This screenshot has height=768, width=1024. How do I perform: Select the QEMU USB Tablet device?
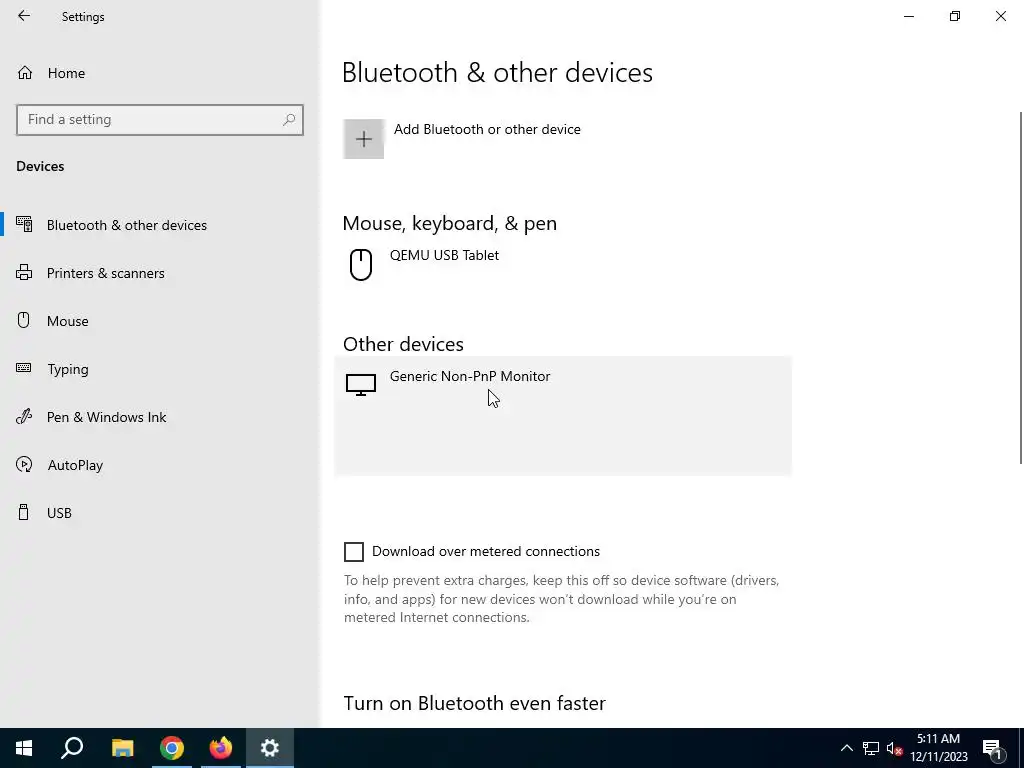pos(563,264)
